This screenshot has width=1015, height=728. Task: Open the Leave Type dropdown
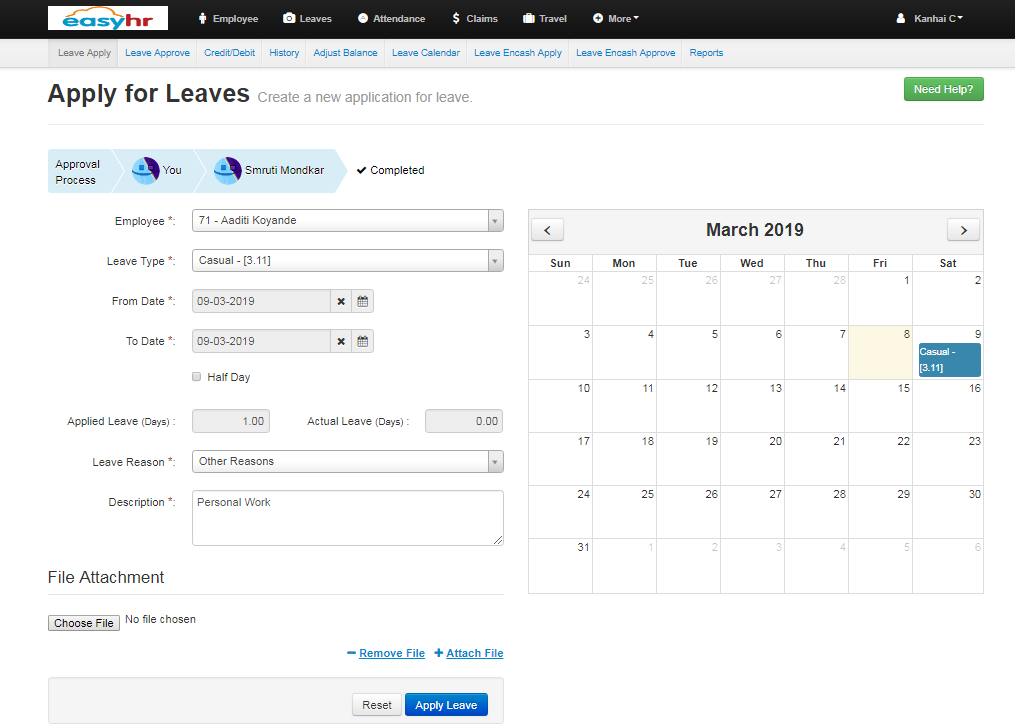[x=495, y=261]
